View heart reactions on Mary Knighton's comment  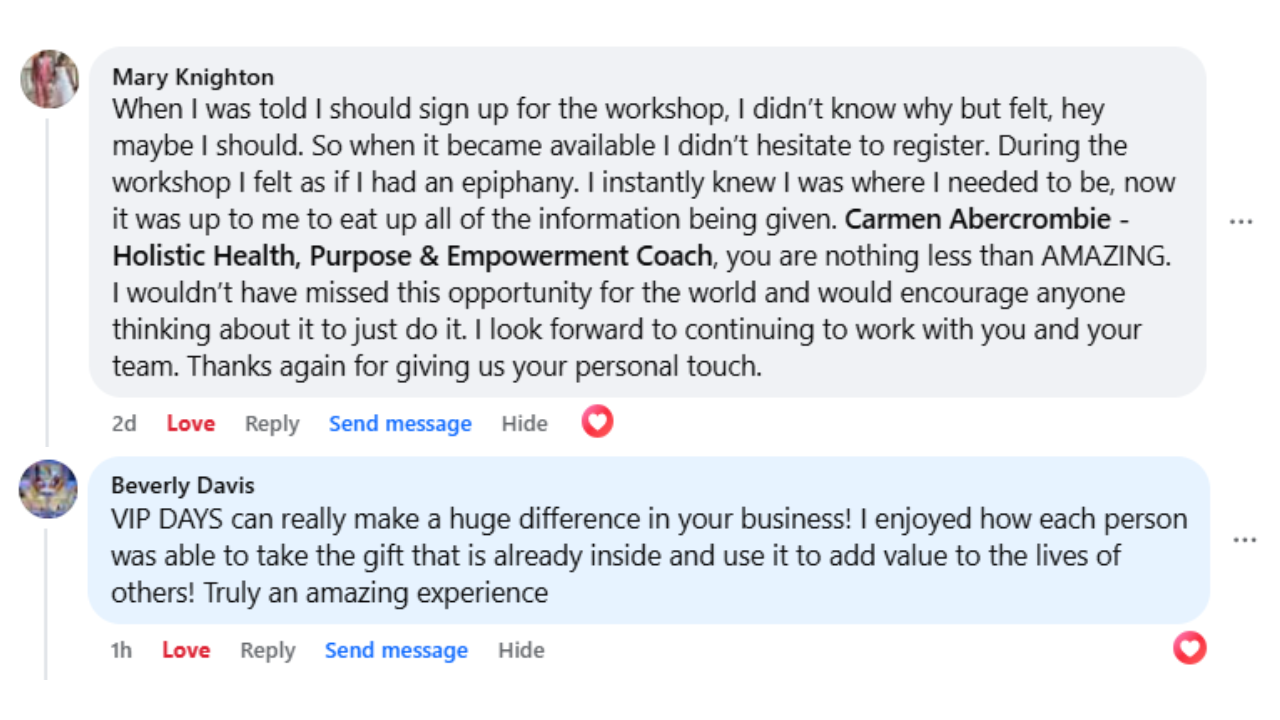tap(597, 422)
